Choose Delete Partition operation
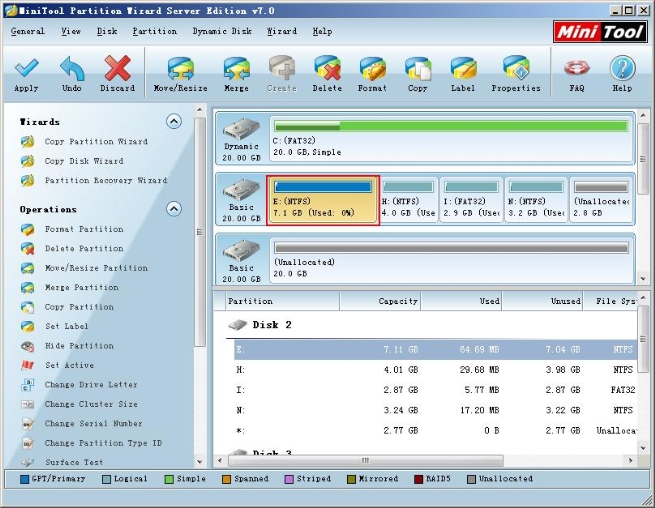Image resolution: width=655 pixels, height=508 pixels. tap(84, 249)
